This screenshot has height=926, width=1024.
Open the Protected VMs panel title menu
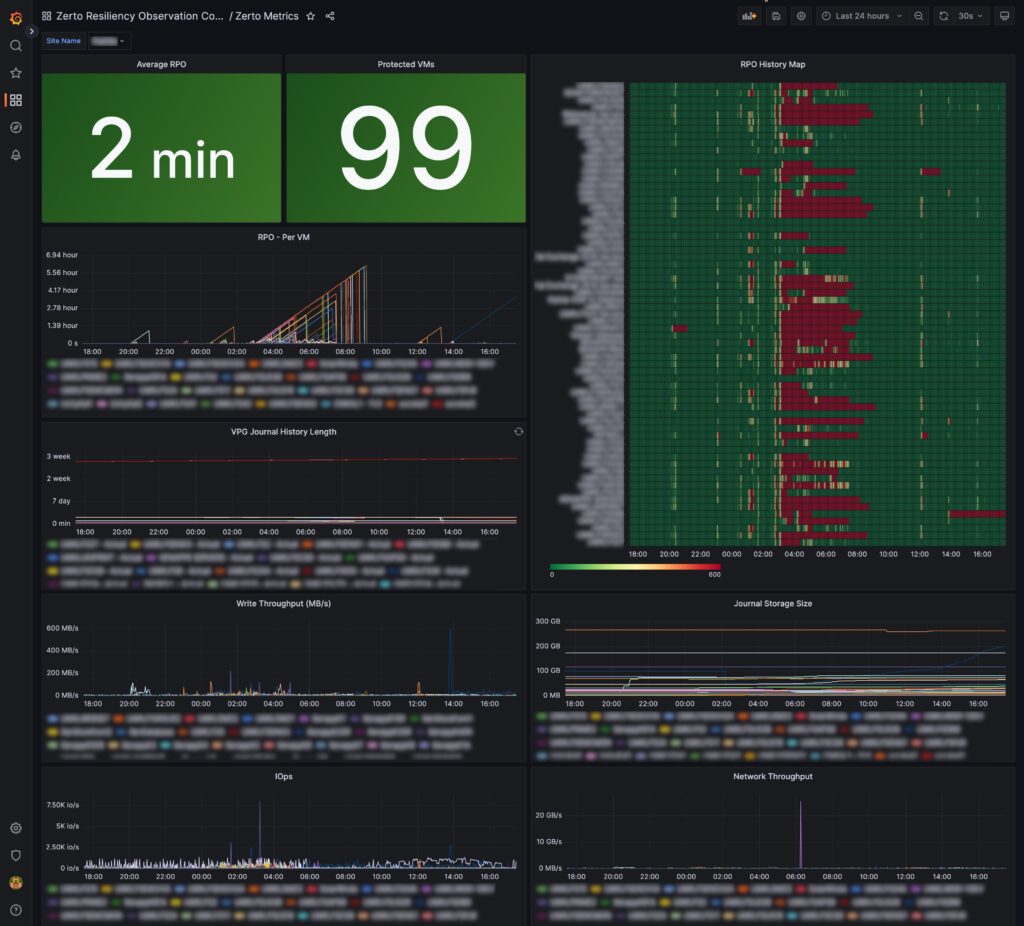(x=406, y=64)
